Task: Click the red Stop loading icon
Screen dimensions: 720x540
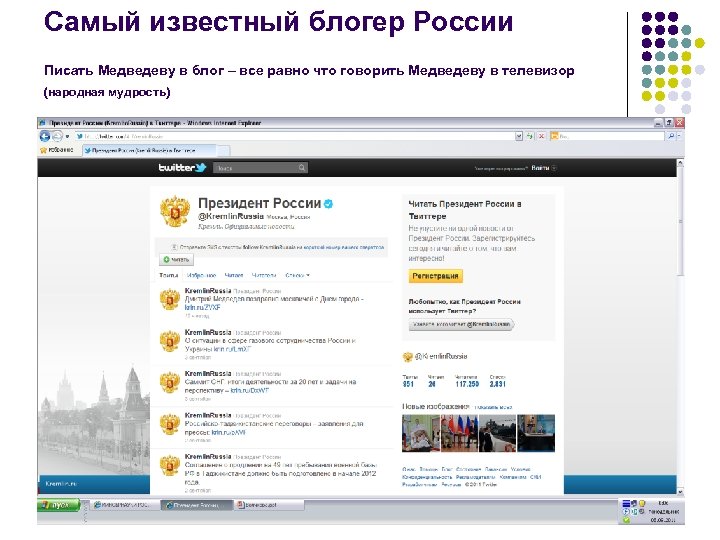Action: pyautogui.click(x=541, y=136)
